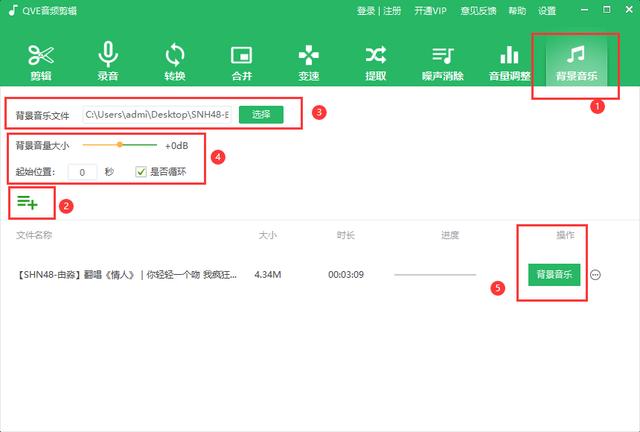Click the 背景音乐文件 path input field
The width and height of the screenshot is (640, 432).
157,115
